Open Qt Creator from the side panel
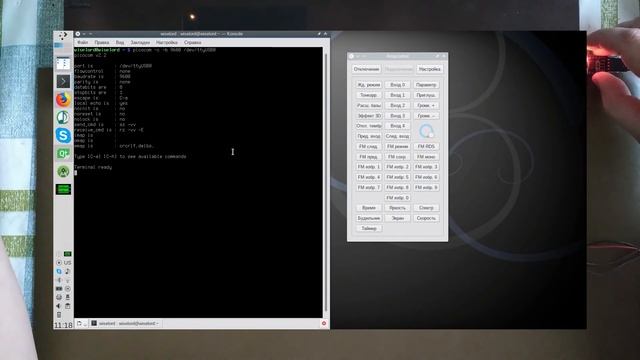 point(63,153)
